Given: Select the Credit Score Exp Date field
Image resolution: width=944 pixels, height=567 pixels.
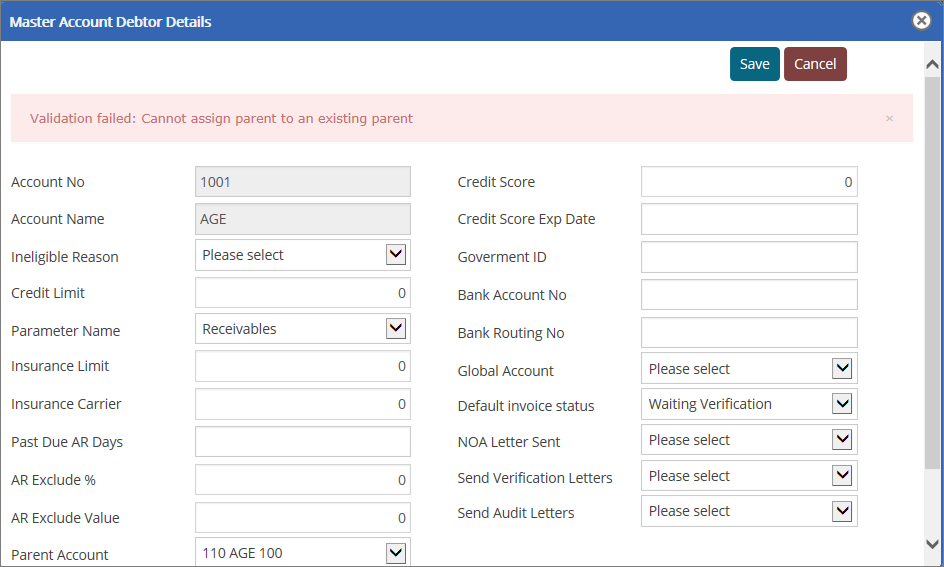Looking at the screenshot, I should click(x=748, y=219).
